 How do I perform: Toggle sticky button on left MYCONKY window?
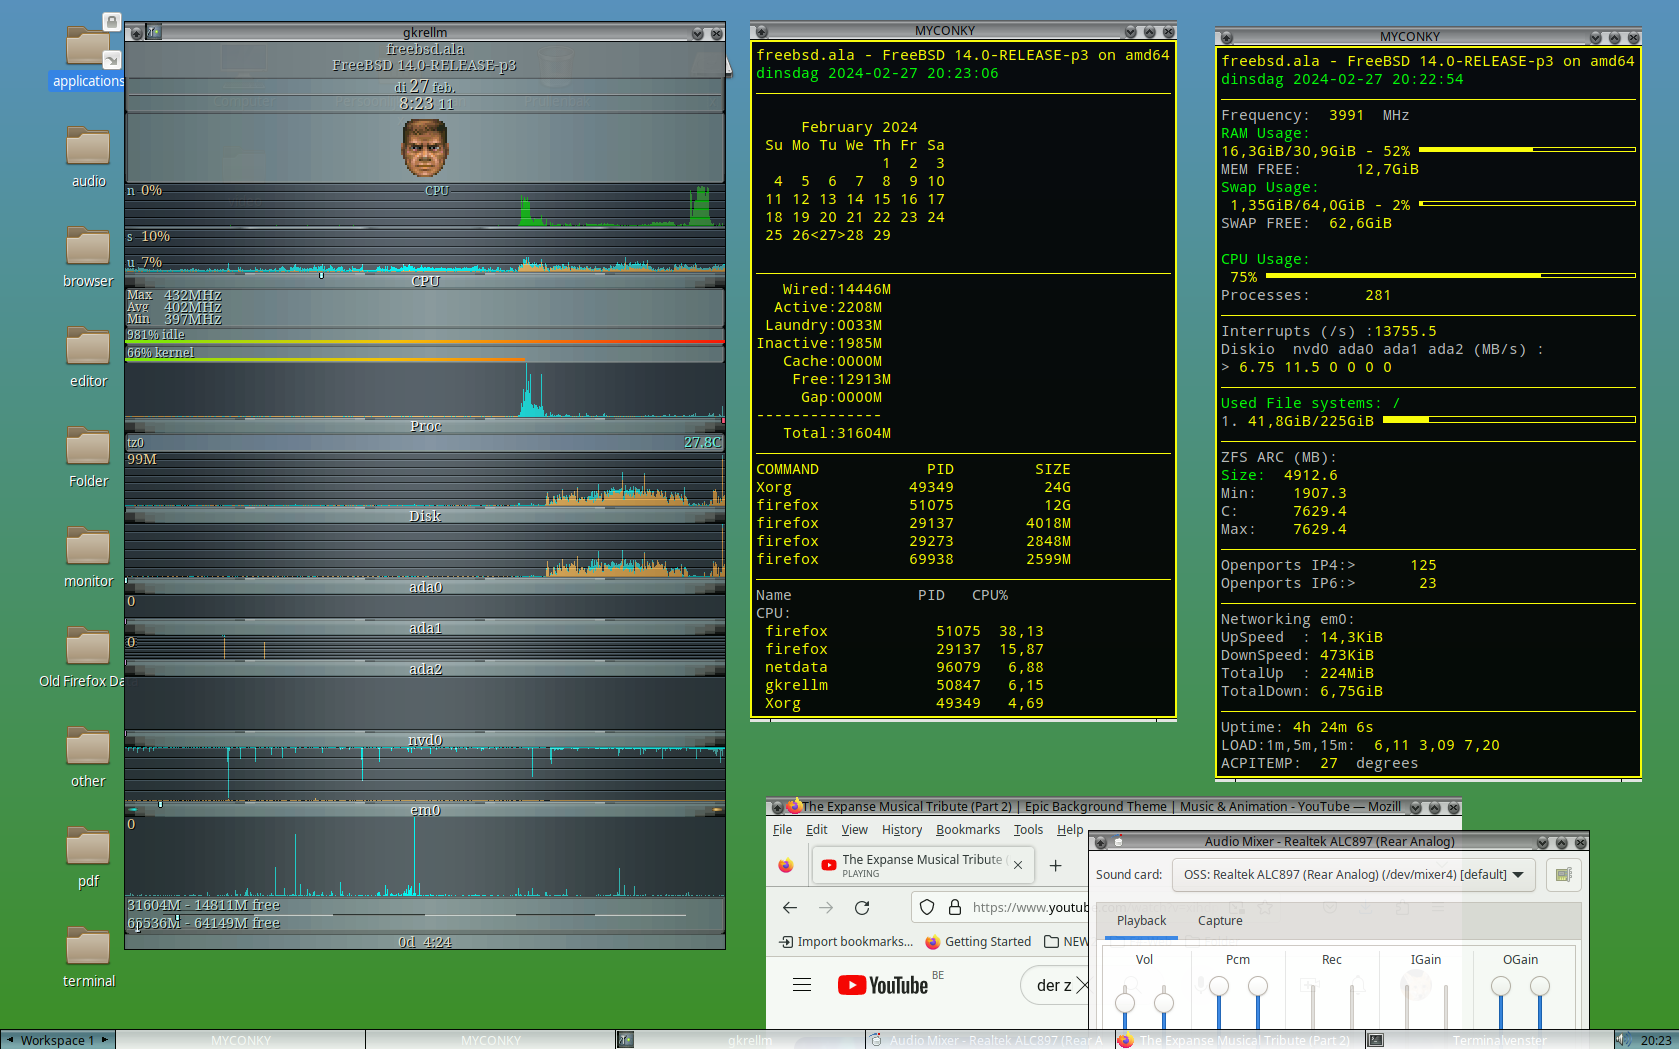click(761, 32)
